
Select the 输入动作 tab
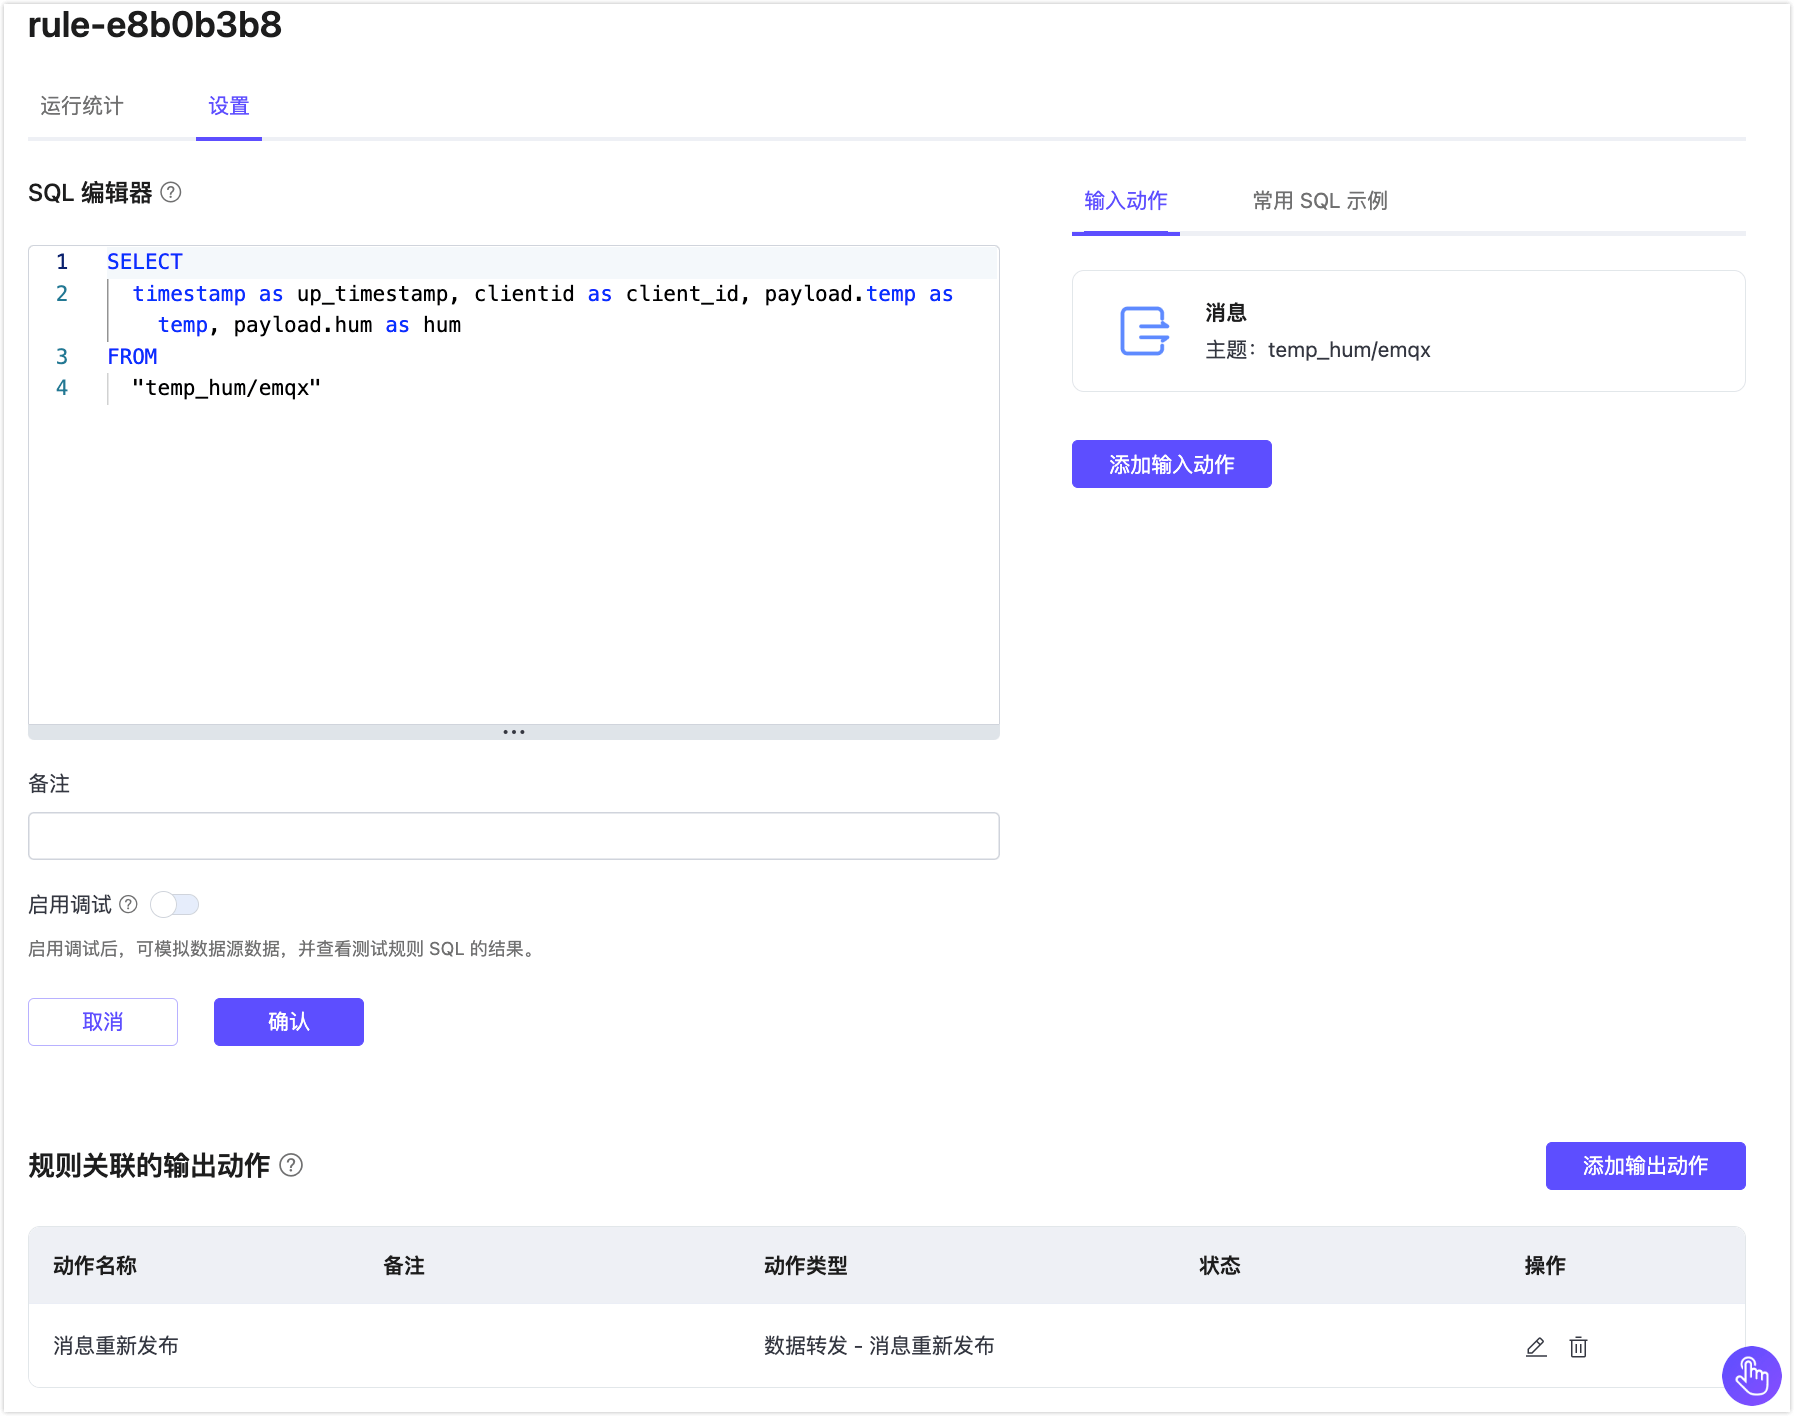click(1125, 201)
